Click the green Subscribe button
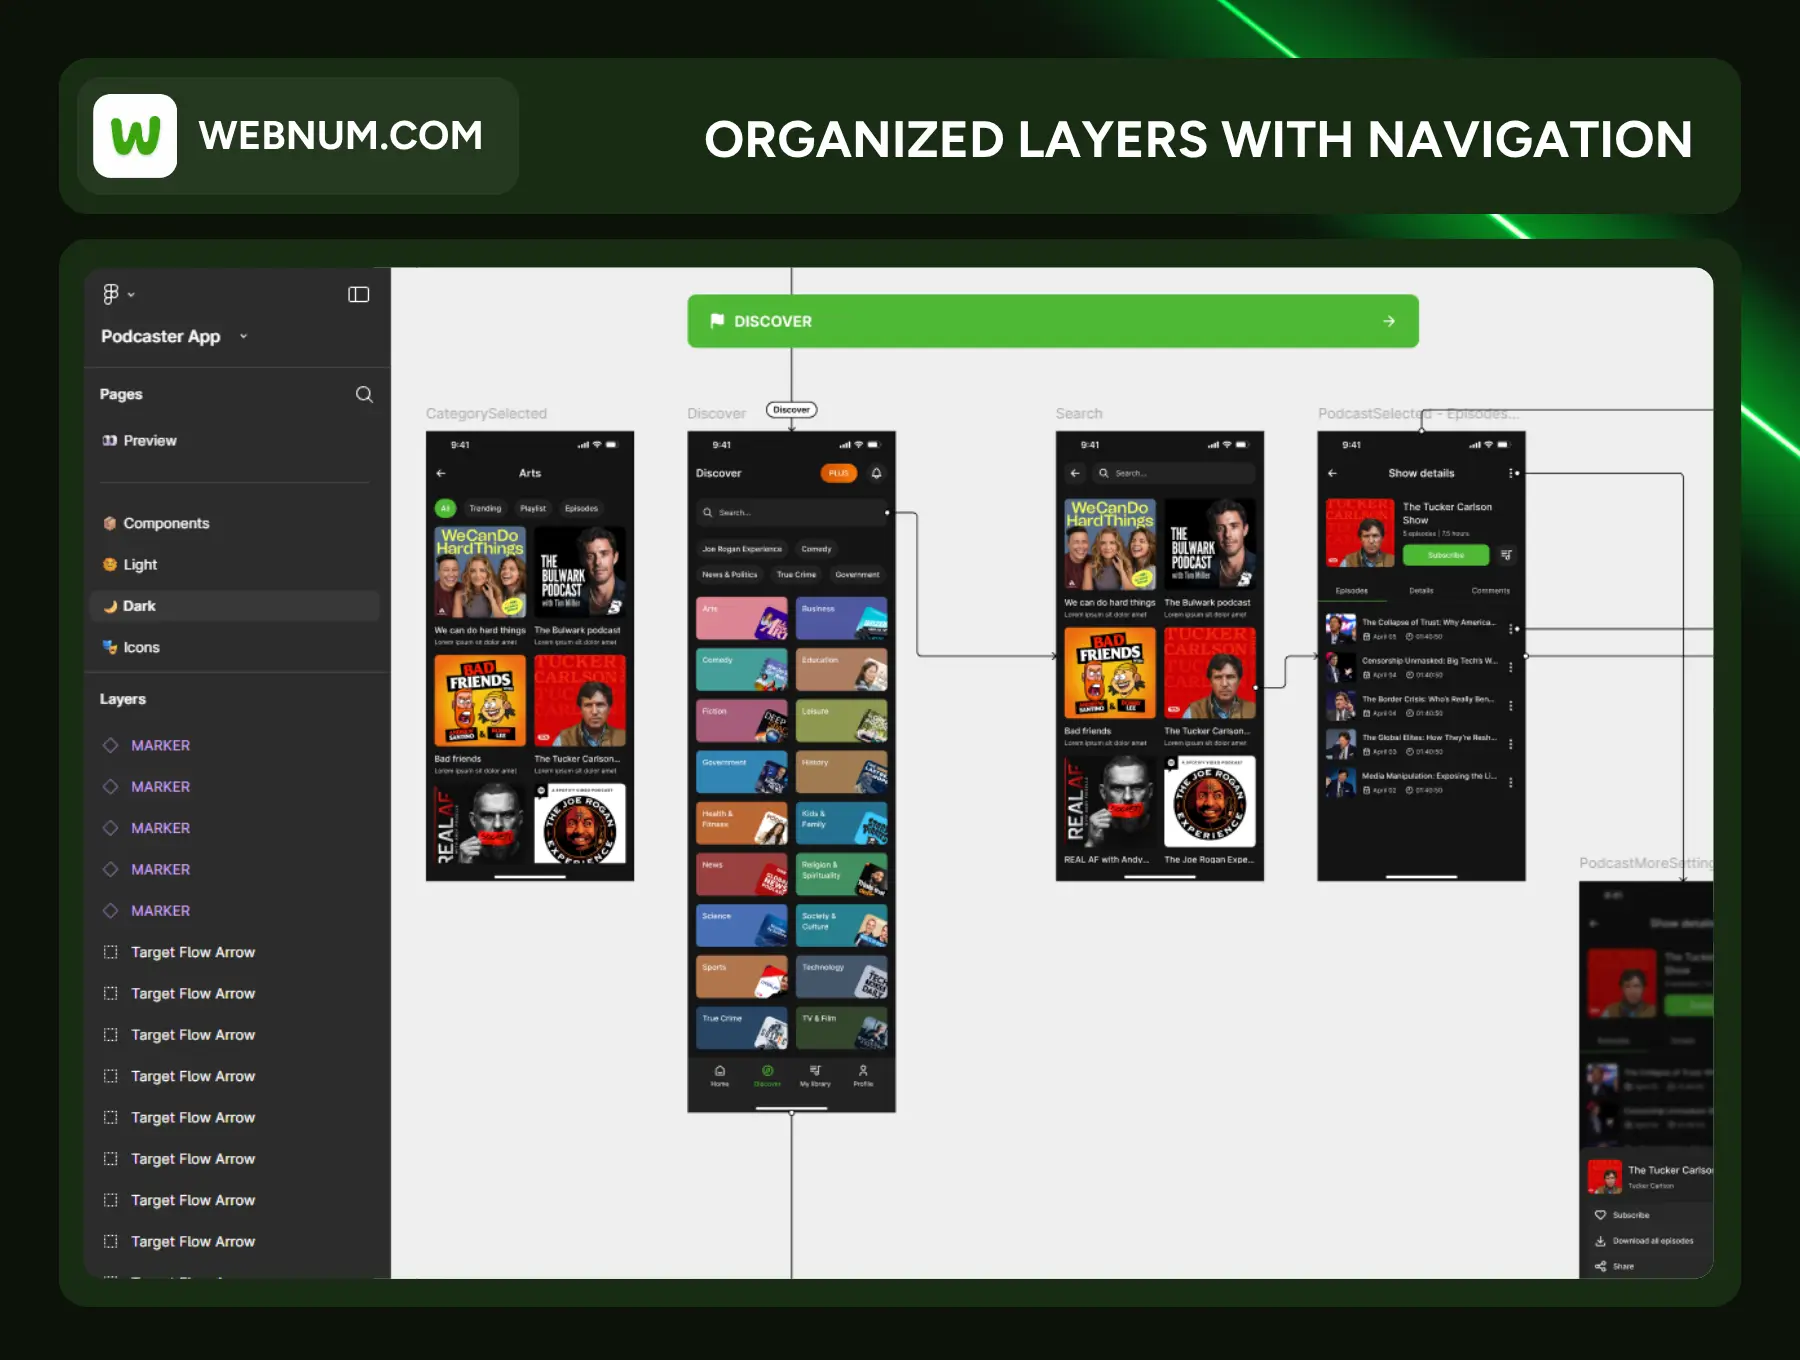 1445,555
